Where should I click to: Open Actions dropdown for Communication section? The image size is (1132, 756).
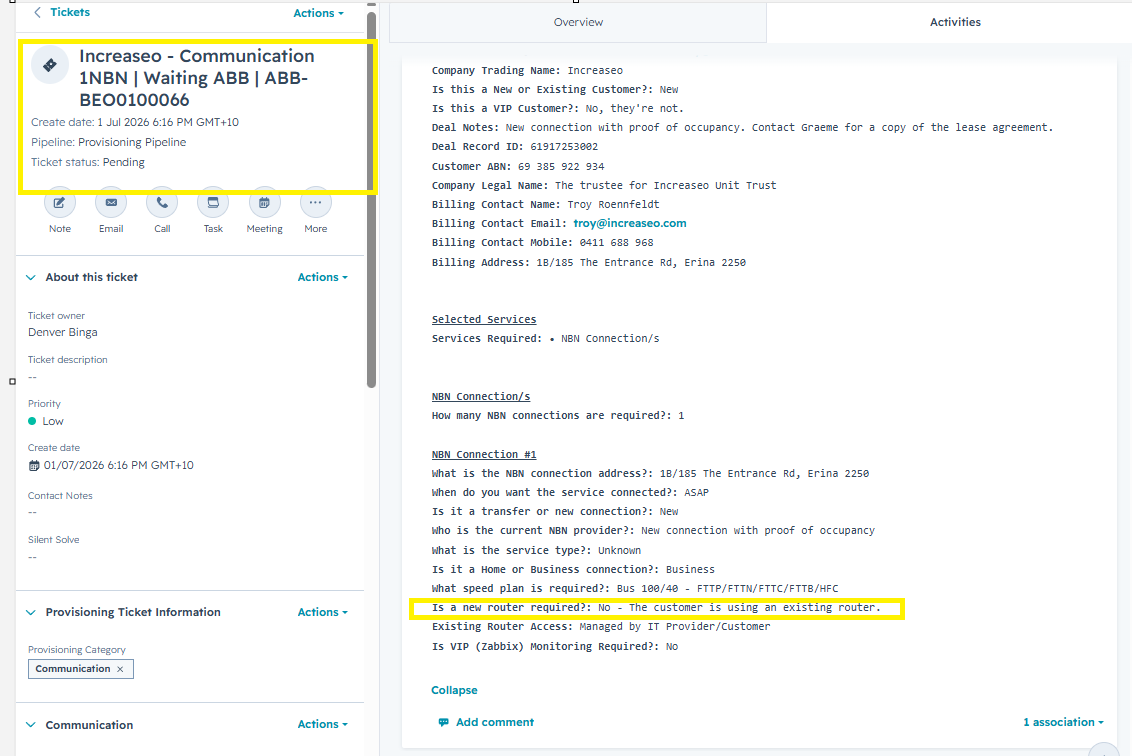coord(323,724)
